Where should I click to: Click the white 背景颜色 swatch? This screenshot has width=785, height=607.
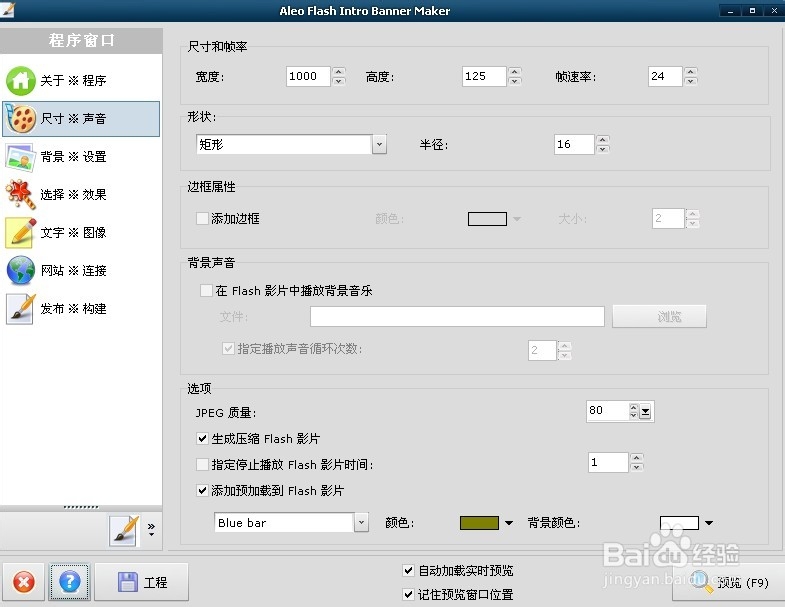[x=679, y=523]
